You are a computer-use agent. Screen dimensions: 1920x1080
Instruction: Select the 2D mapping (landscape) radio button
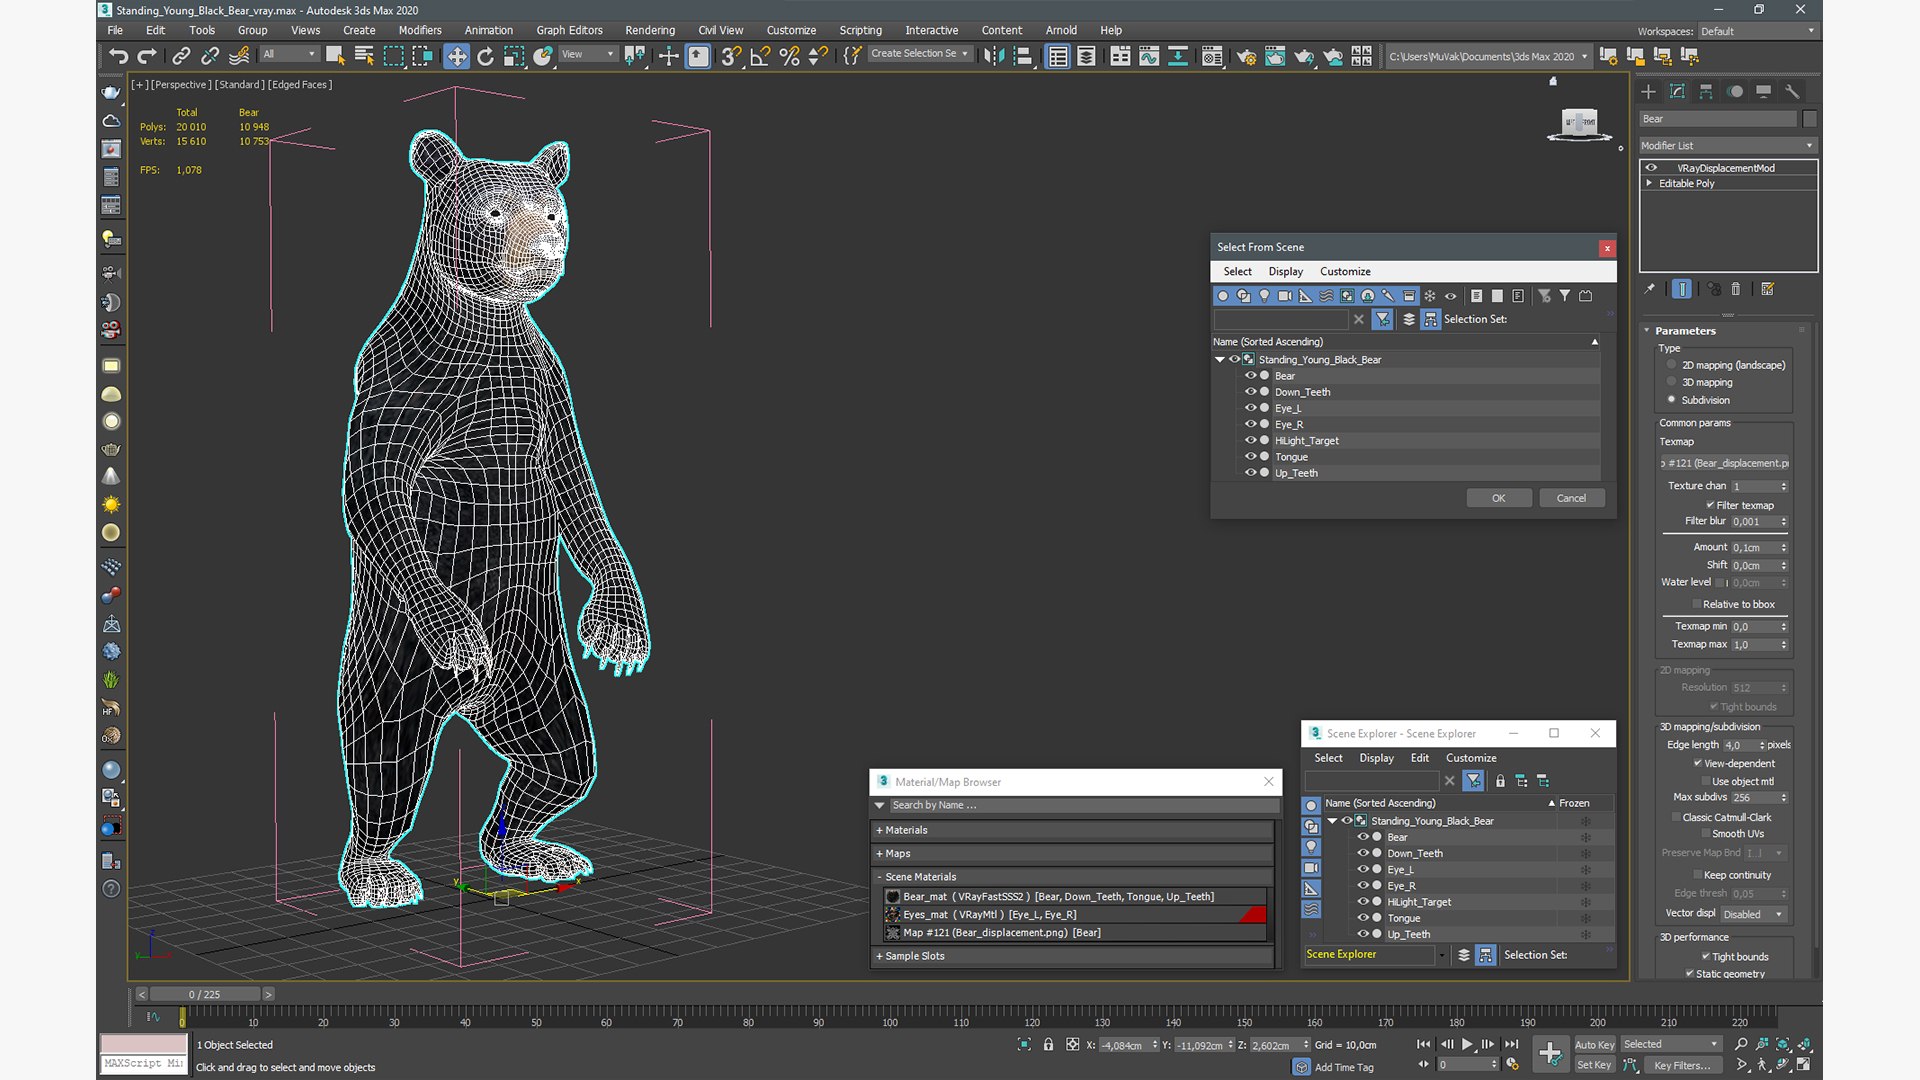click(1671, 365)
